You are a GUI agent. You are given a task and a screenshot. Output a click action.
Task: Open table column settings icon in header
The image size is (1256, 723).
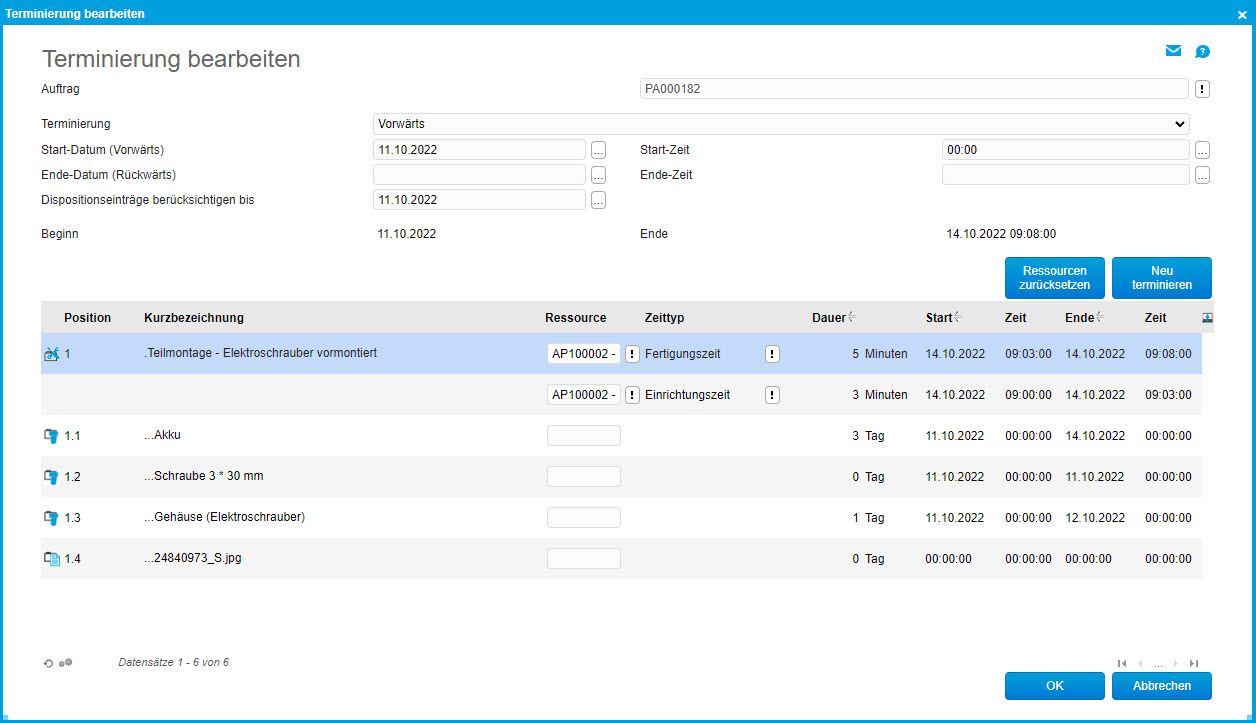(1208, 317)
